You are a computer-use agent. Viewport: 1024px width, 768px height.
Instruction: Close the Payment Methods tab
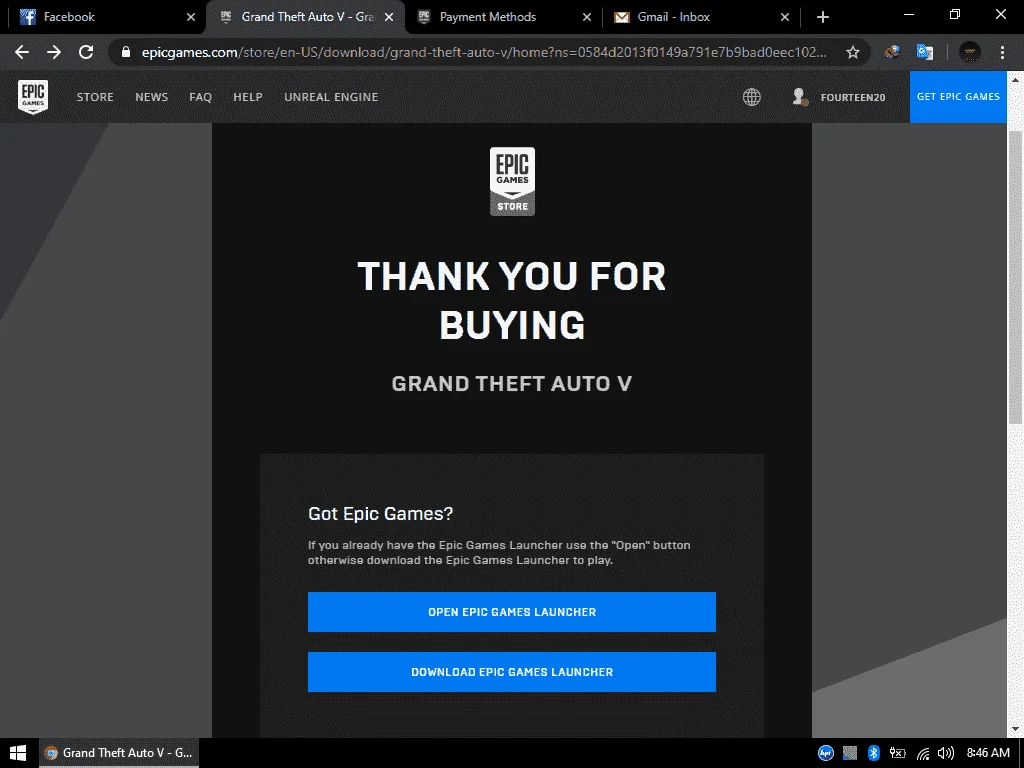pos(586,17)
